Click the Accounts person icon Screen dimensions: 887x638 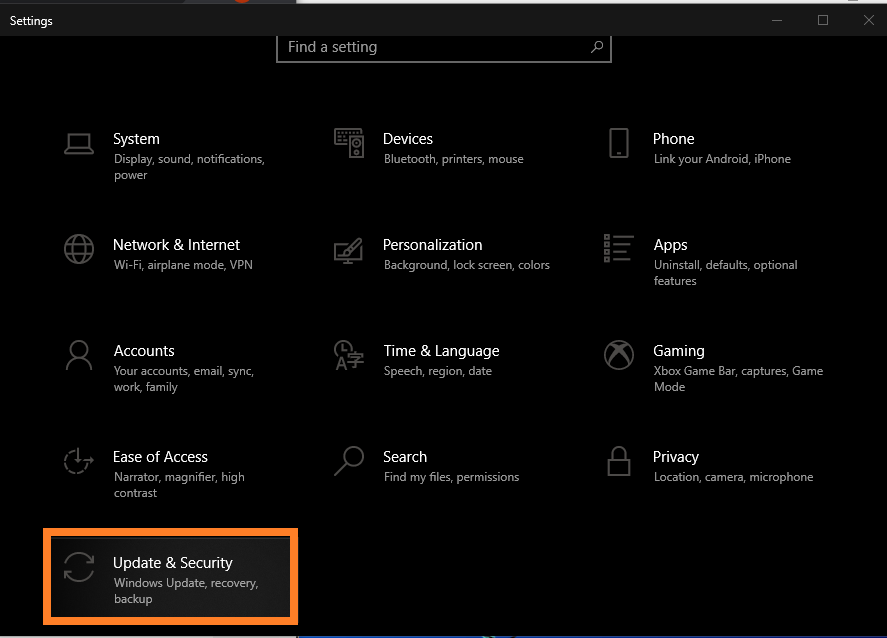79,355
